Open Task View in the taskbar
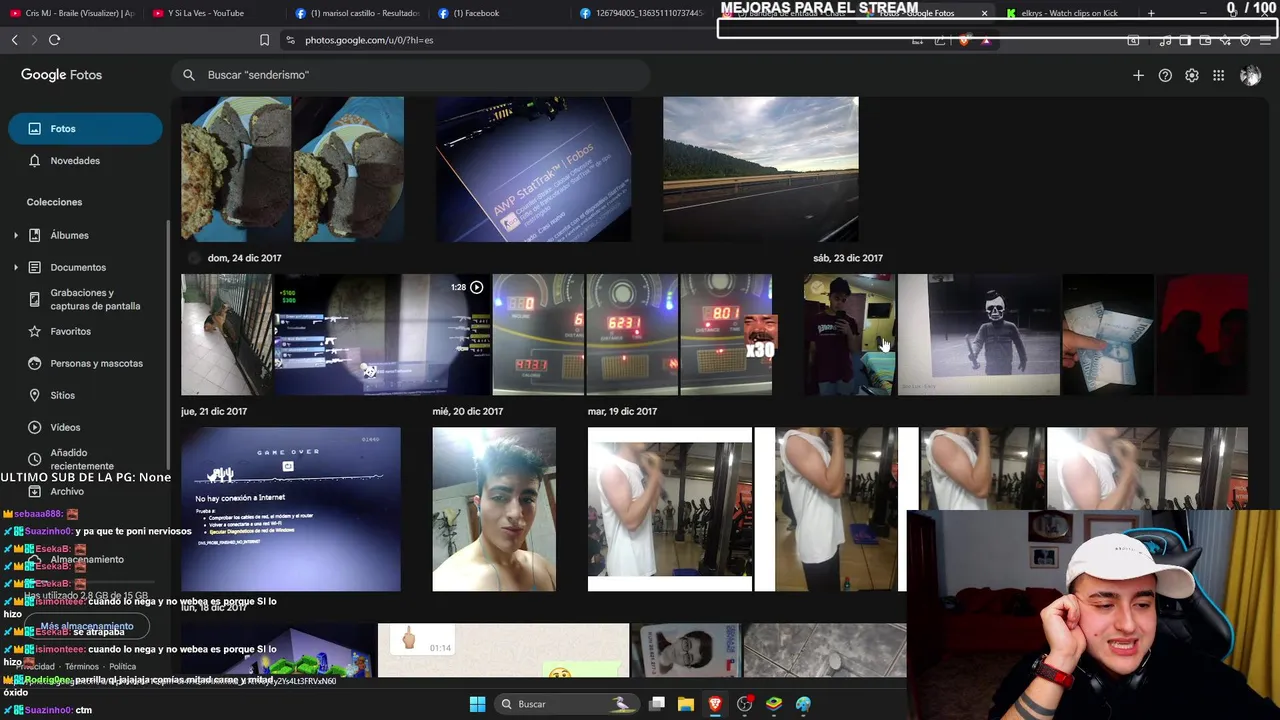The width and height of the screenshot is (1280, 720). coord(657,704)
